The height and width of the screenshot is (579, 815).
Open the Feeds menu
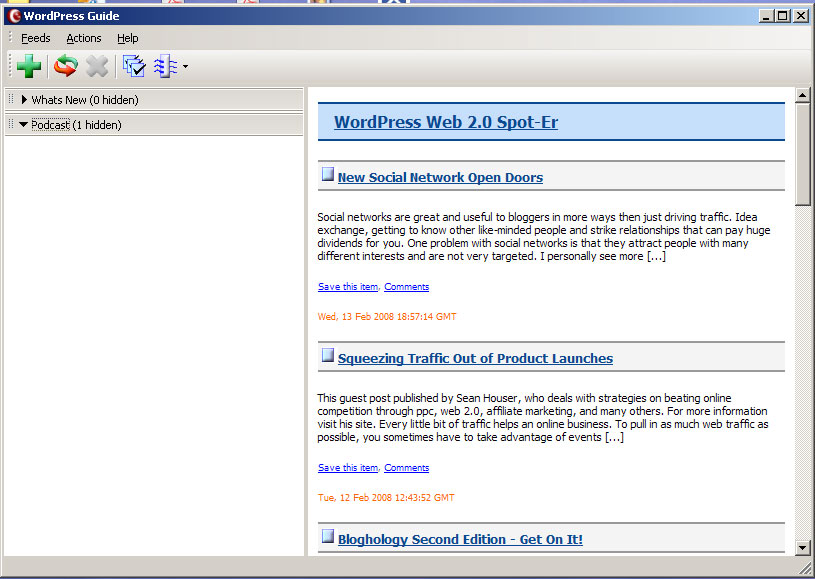point(35,38)
